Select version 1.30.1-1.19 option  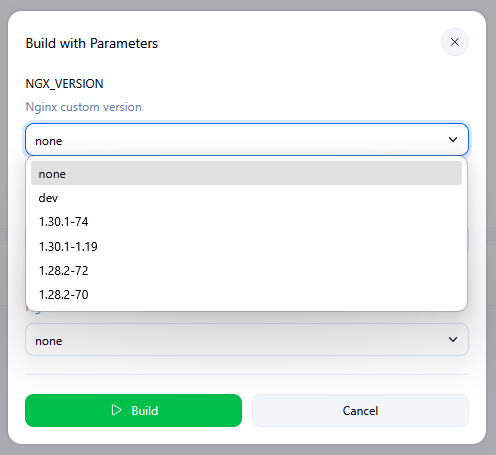coord(246,246)
